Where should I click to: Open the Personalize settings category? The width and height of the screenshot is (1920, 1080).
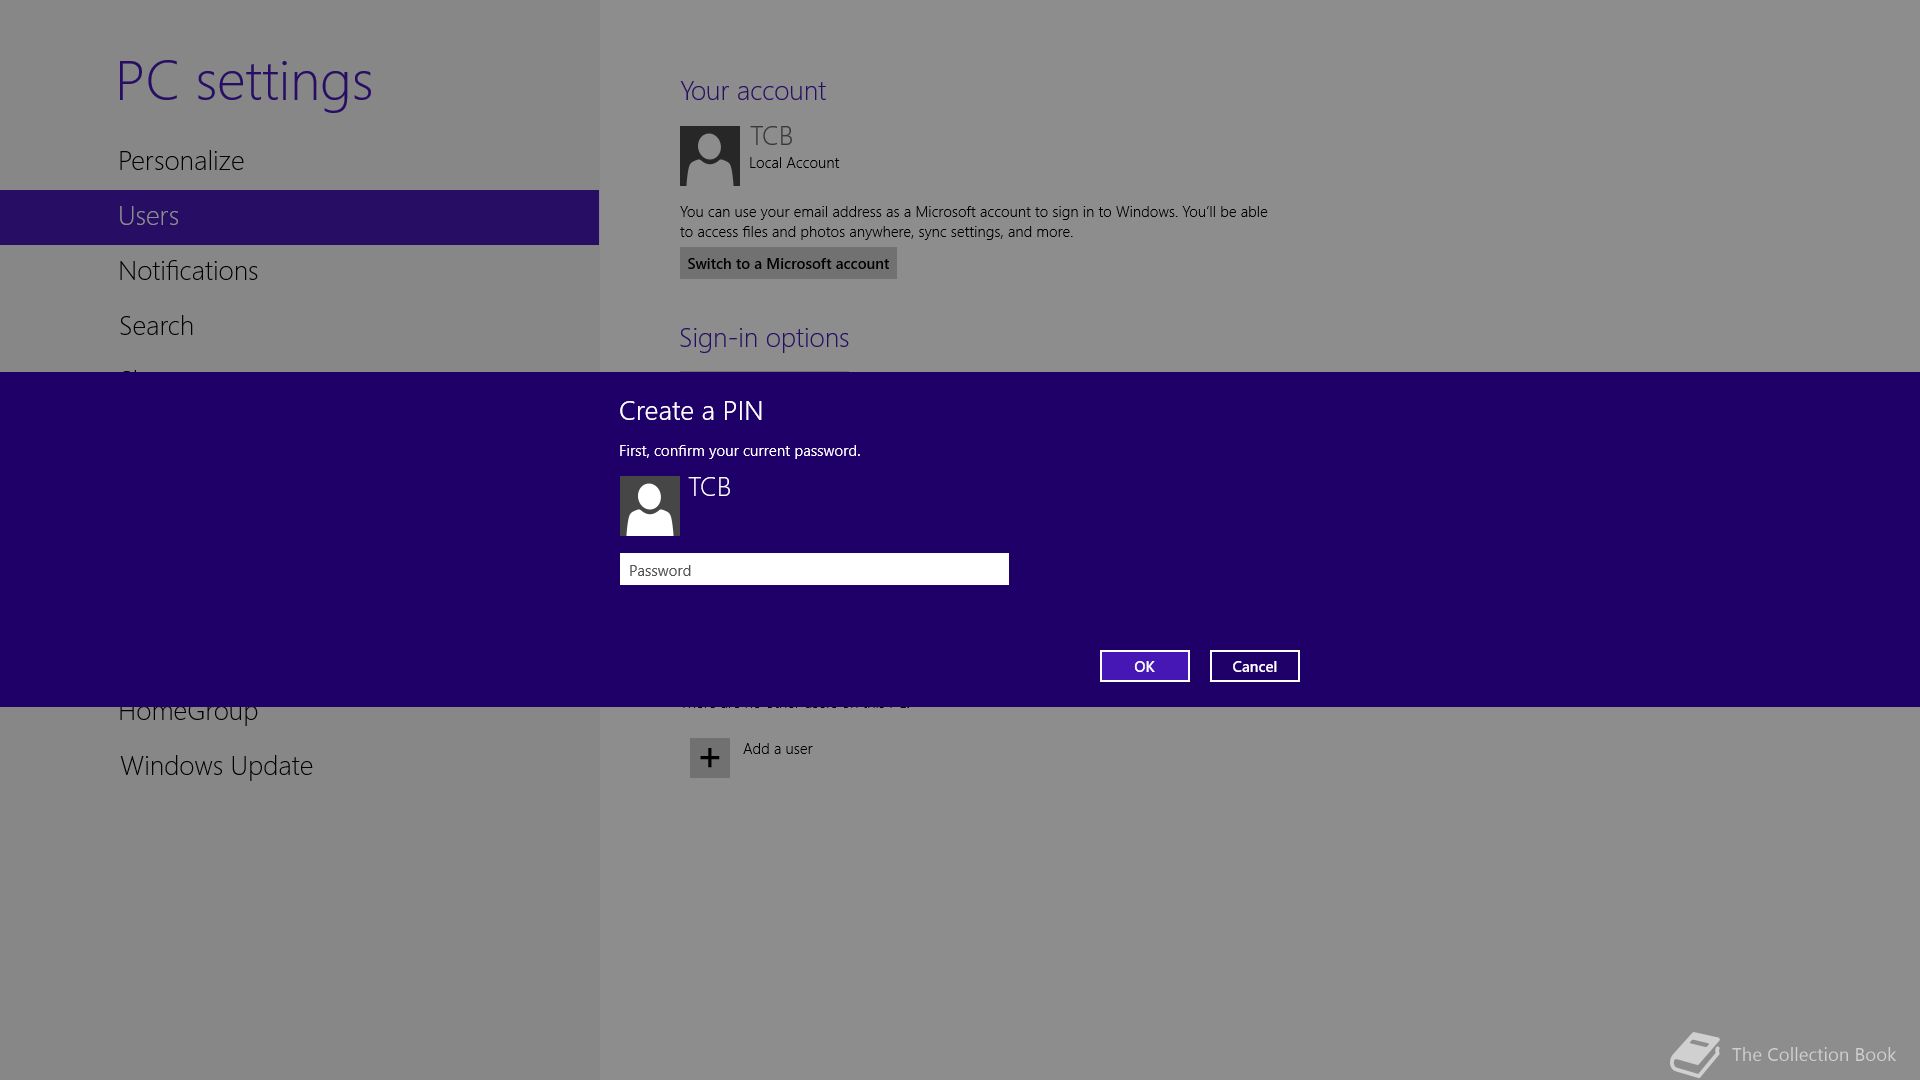point(181,161)
